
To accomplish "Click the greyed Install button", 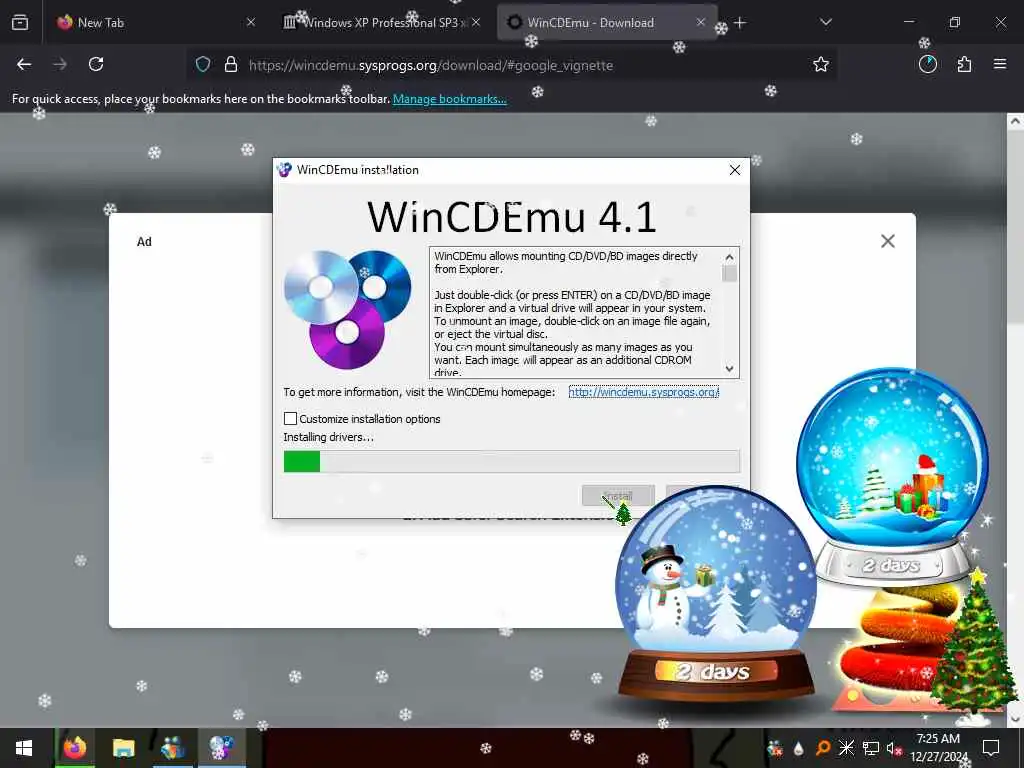I will [618, 496].
